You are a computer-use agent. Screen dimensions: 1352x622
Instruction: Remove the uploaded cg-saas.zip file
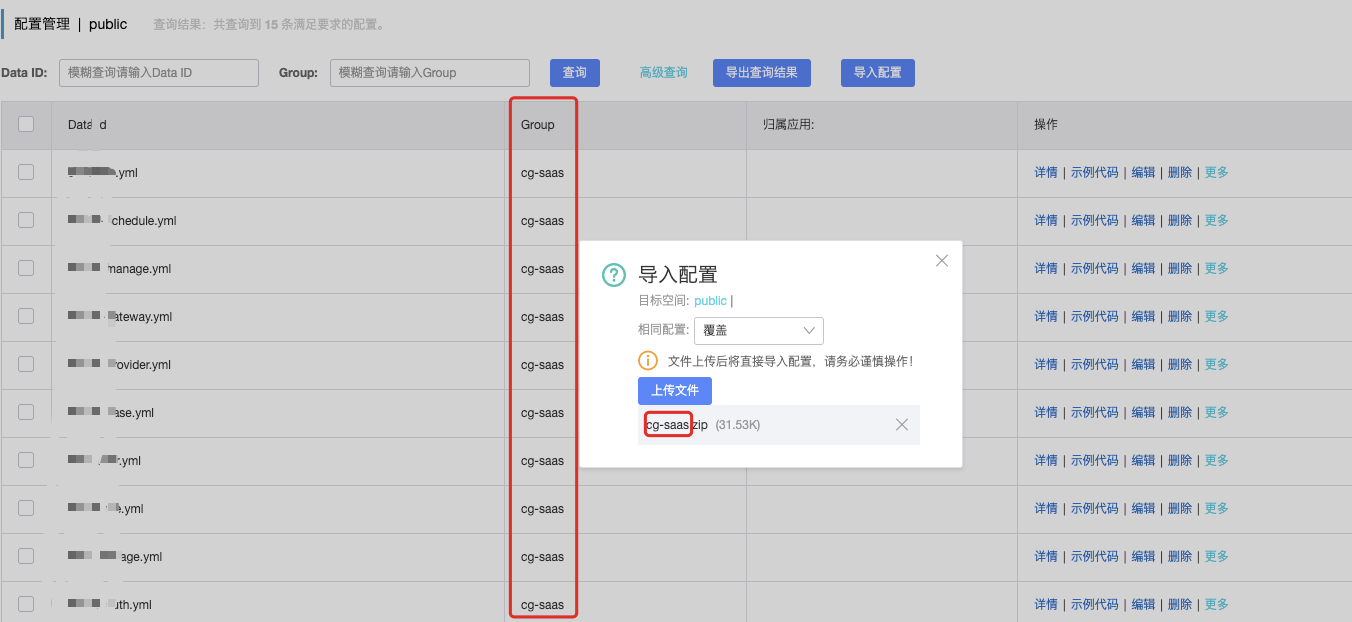tap(902, 425)
